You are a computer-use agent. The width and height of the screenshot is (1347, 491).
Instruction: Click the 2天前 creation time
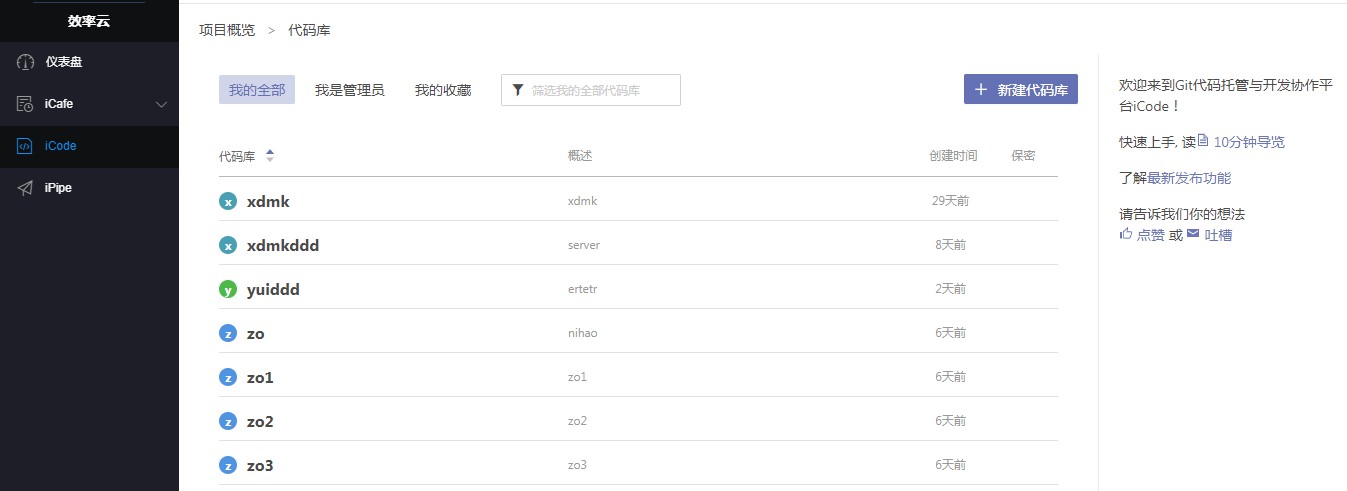click(950, 289)
